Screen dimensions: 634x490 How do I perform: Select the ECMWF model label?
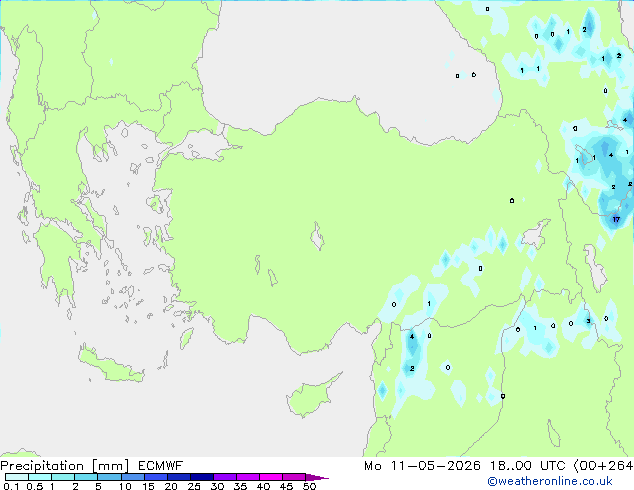[x=161, y=466]
